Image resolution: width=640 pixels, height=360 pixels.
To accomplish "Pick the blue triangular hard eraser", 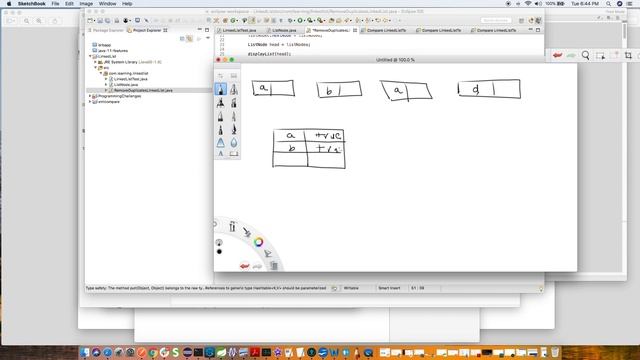I will [220, 142].
